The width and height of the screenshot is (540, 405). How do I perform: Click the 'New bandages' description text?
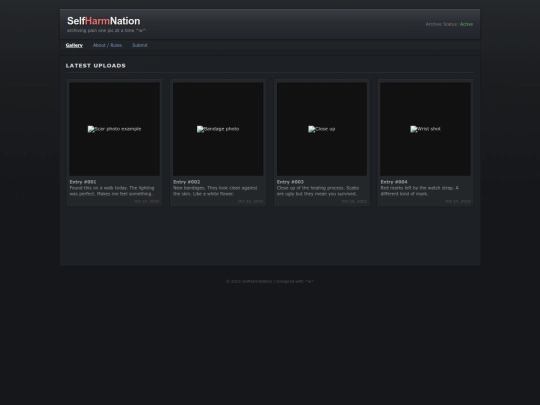tap(215, 191)
